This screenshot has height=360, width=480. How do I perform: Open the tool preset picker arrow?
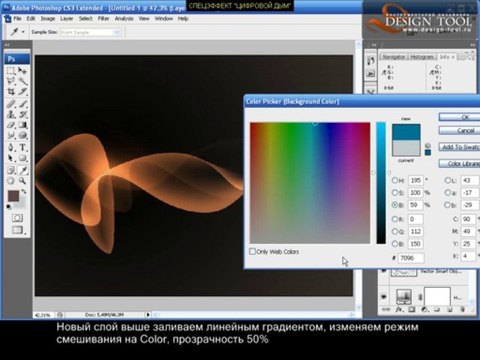point(23,32)
